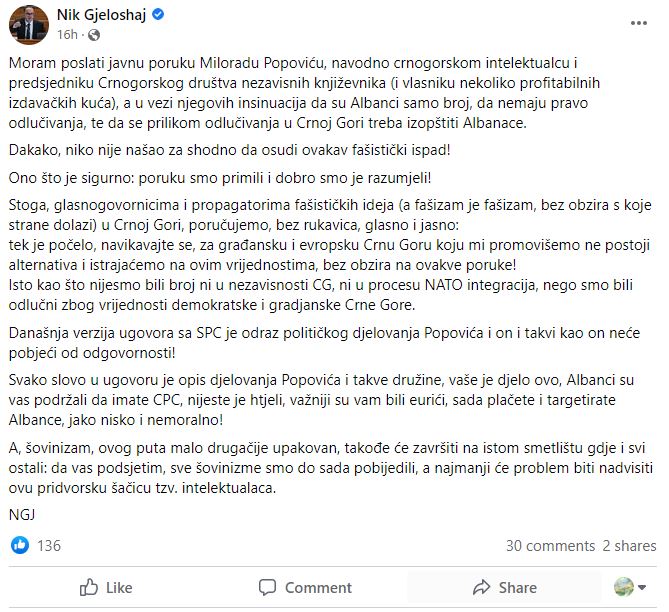Click the blue like reaction icon
This screenshot has width=669, height=612.
(20, 545)
